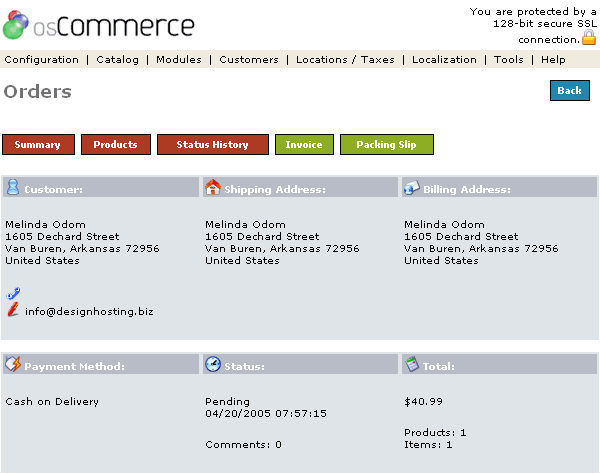The image size is (600, 474).
Task: Open the Tools menu
Action: tap(509, 60)
